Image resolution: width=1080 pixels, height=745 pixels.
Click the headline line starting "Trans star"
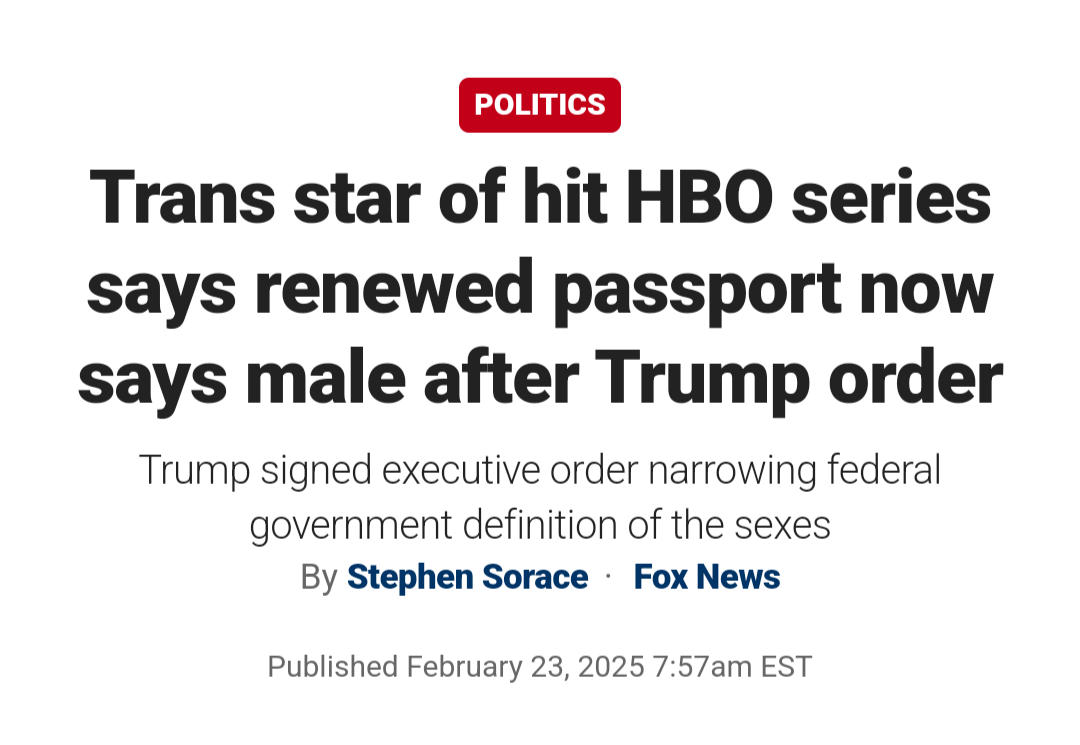(x=540, y=198)
